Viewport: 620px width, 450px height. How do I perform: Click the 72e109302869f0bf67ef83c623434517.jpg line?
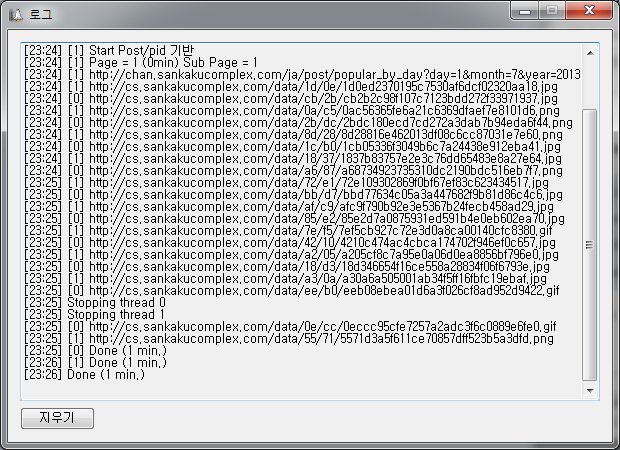tap(286, 182)
